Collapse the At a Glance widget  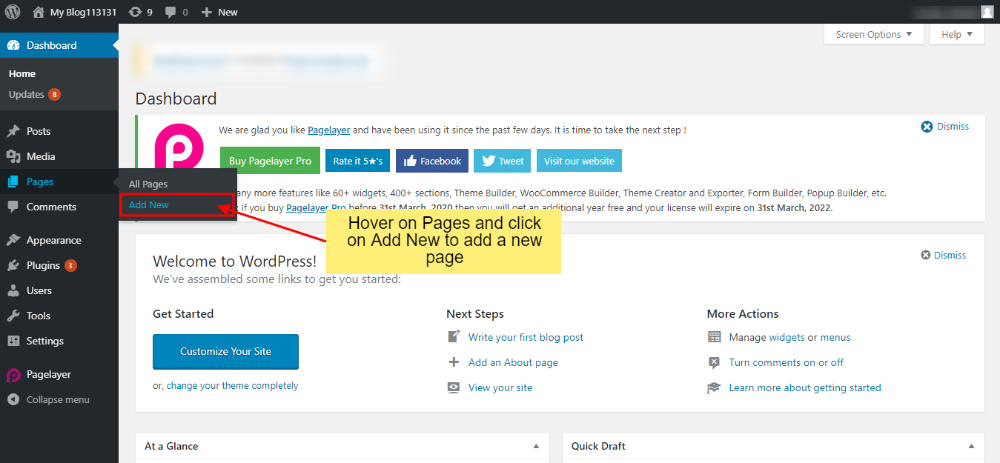(535, 446)
